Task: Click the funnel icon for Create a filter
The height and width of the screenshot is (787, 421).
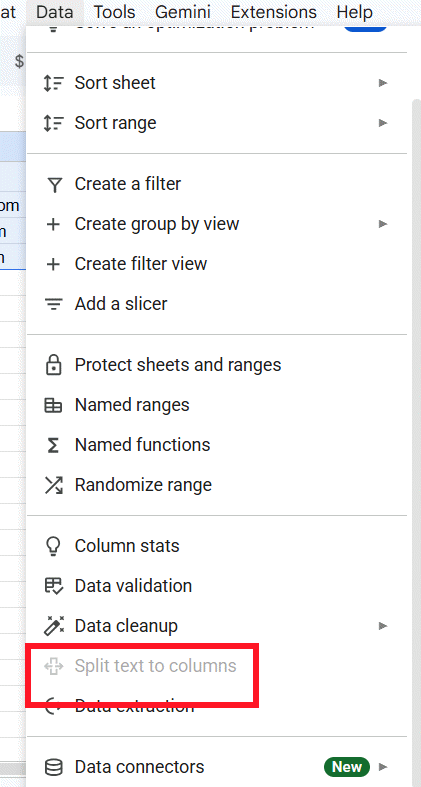Action: tap(53, 185)
